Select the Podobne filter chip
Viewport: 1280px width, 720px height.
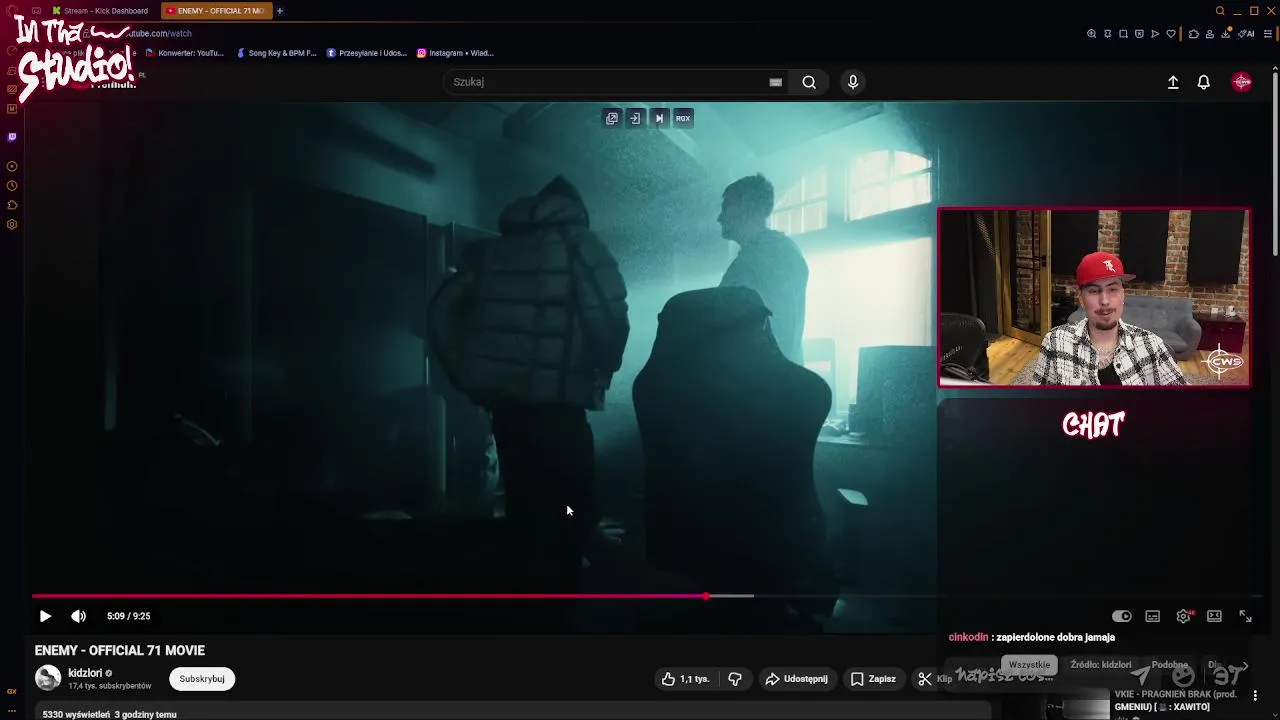[1169, 665]
